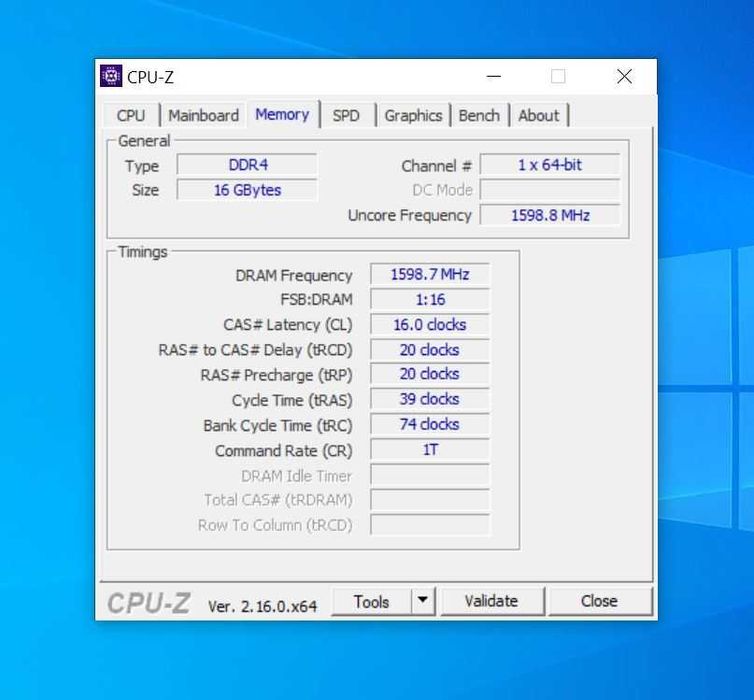Click the DRAM Frequency label
754x700 pixels.
point(294,275)
